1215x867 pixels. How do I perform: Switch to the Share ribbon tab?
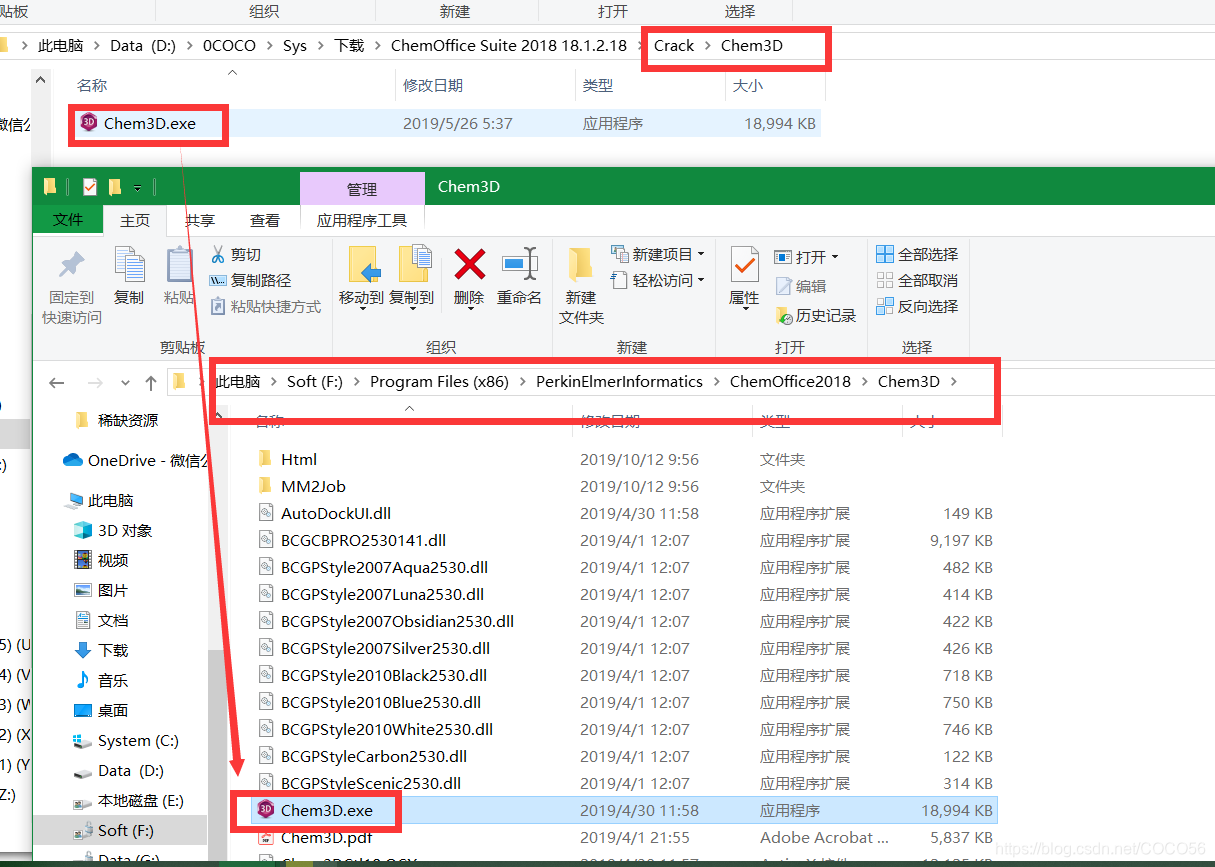pos(200,220)
